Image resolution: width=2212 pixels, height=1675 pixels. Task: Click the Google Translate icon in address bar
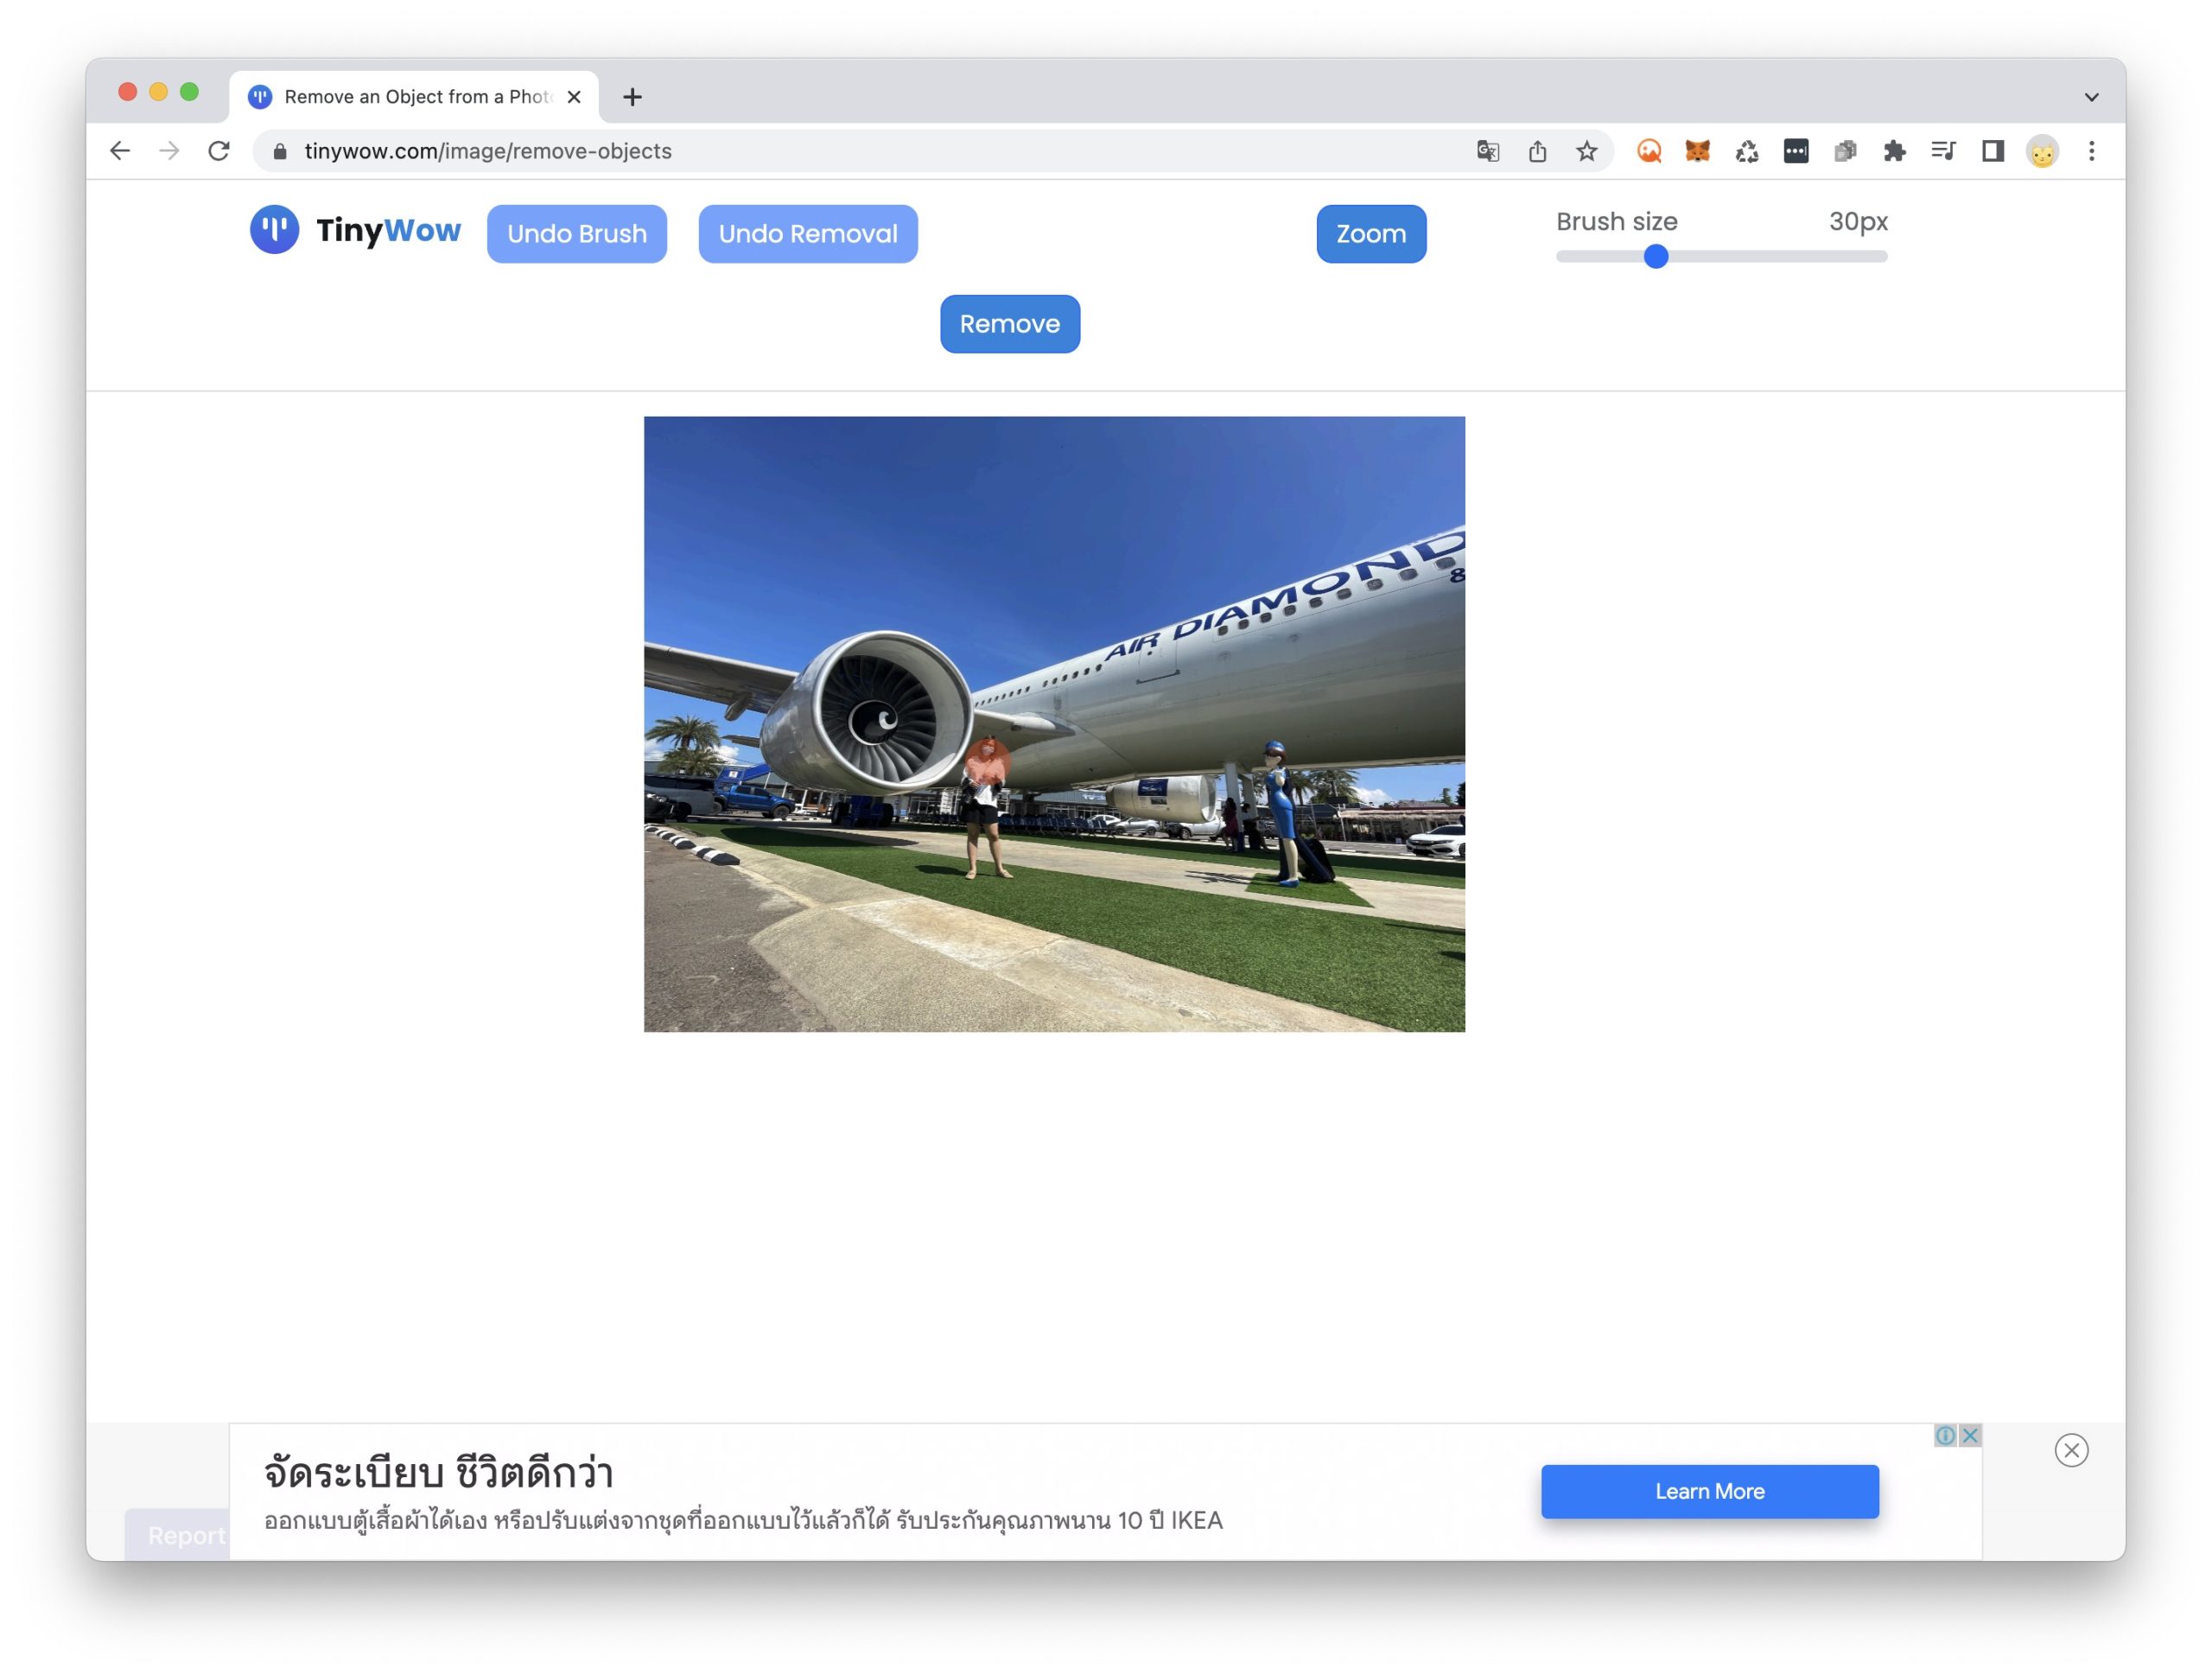(1487, 151)
